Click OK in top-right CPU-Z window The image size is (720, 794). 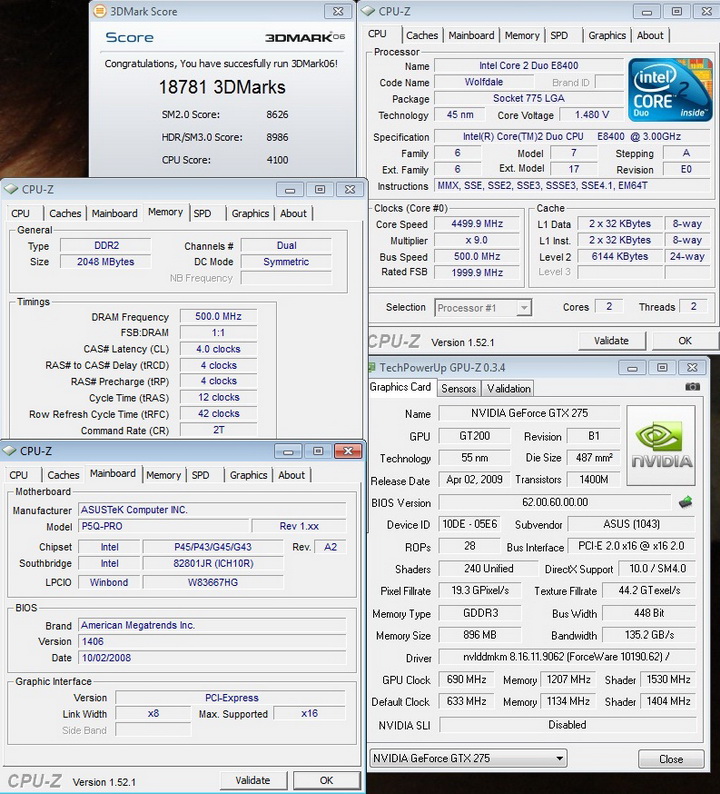(685, 341)
